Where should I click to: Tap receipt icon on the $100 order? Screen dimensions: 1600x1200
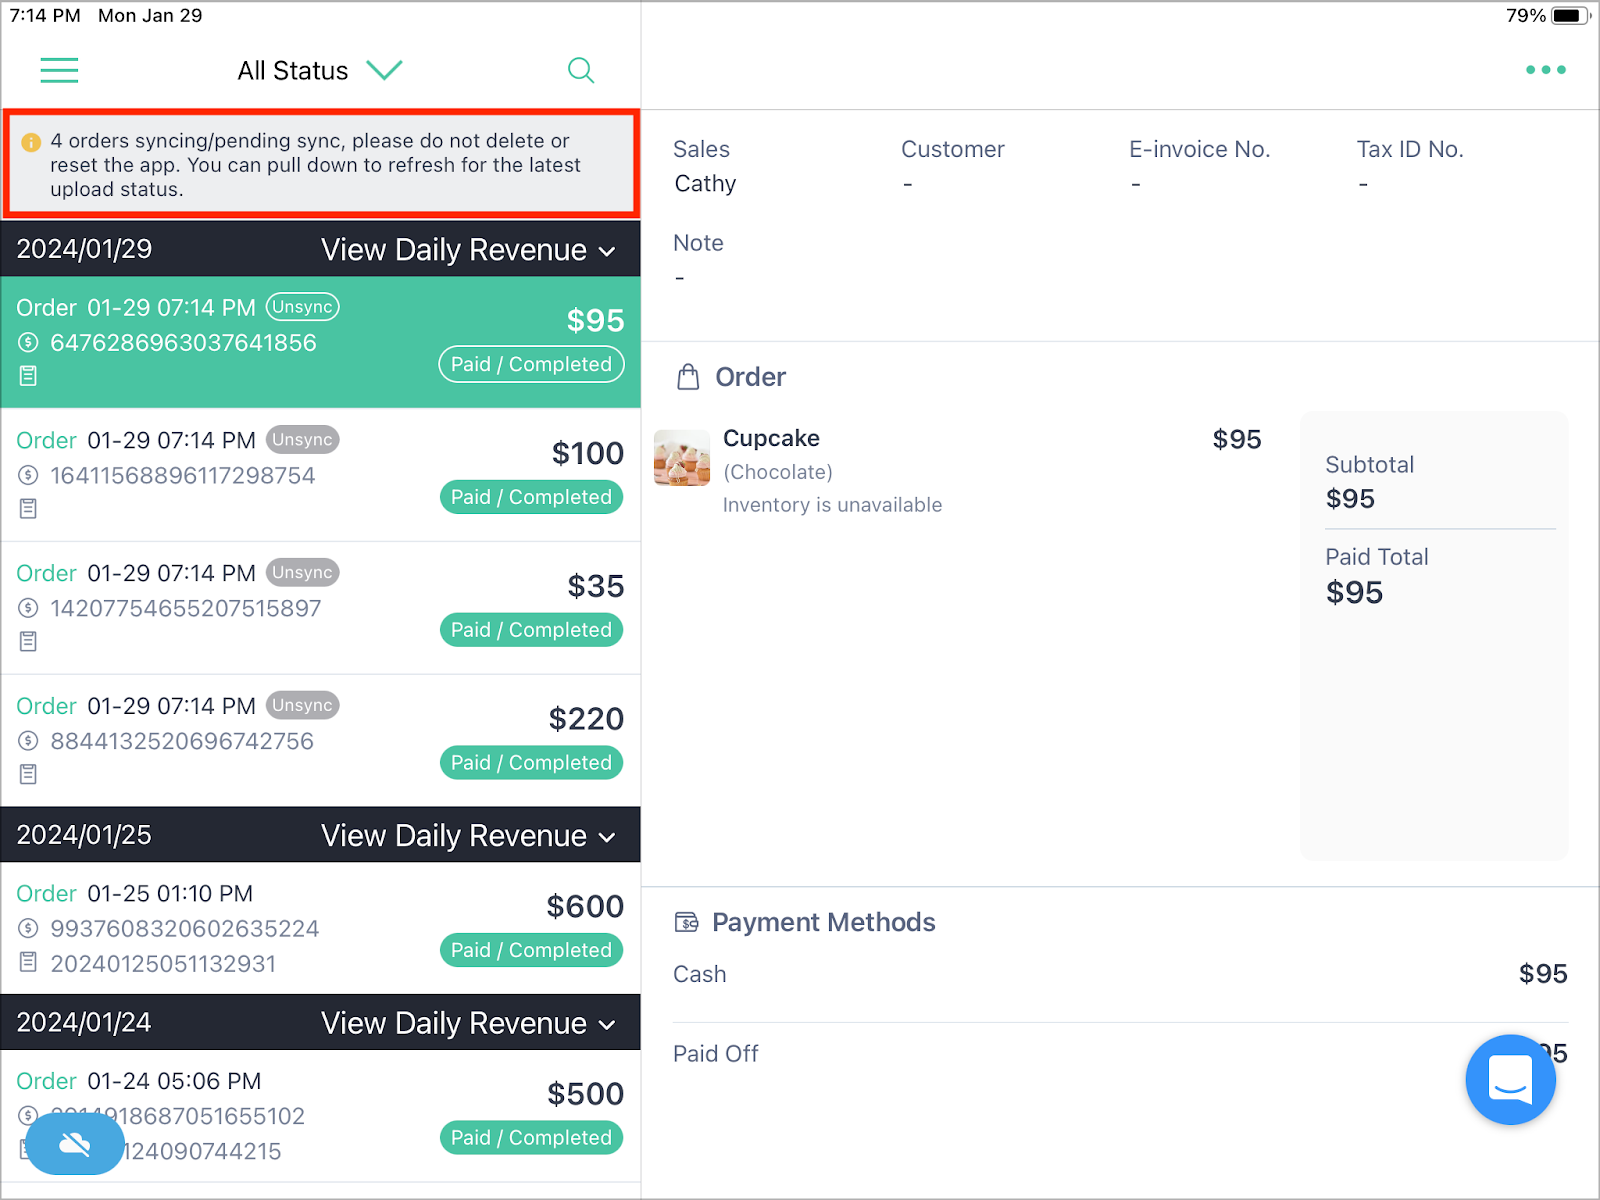coord(28,509)
